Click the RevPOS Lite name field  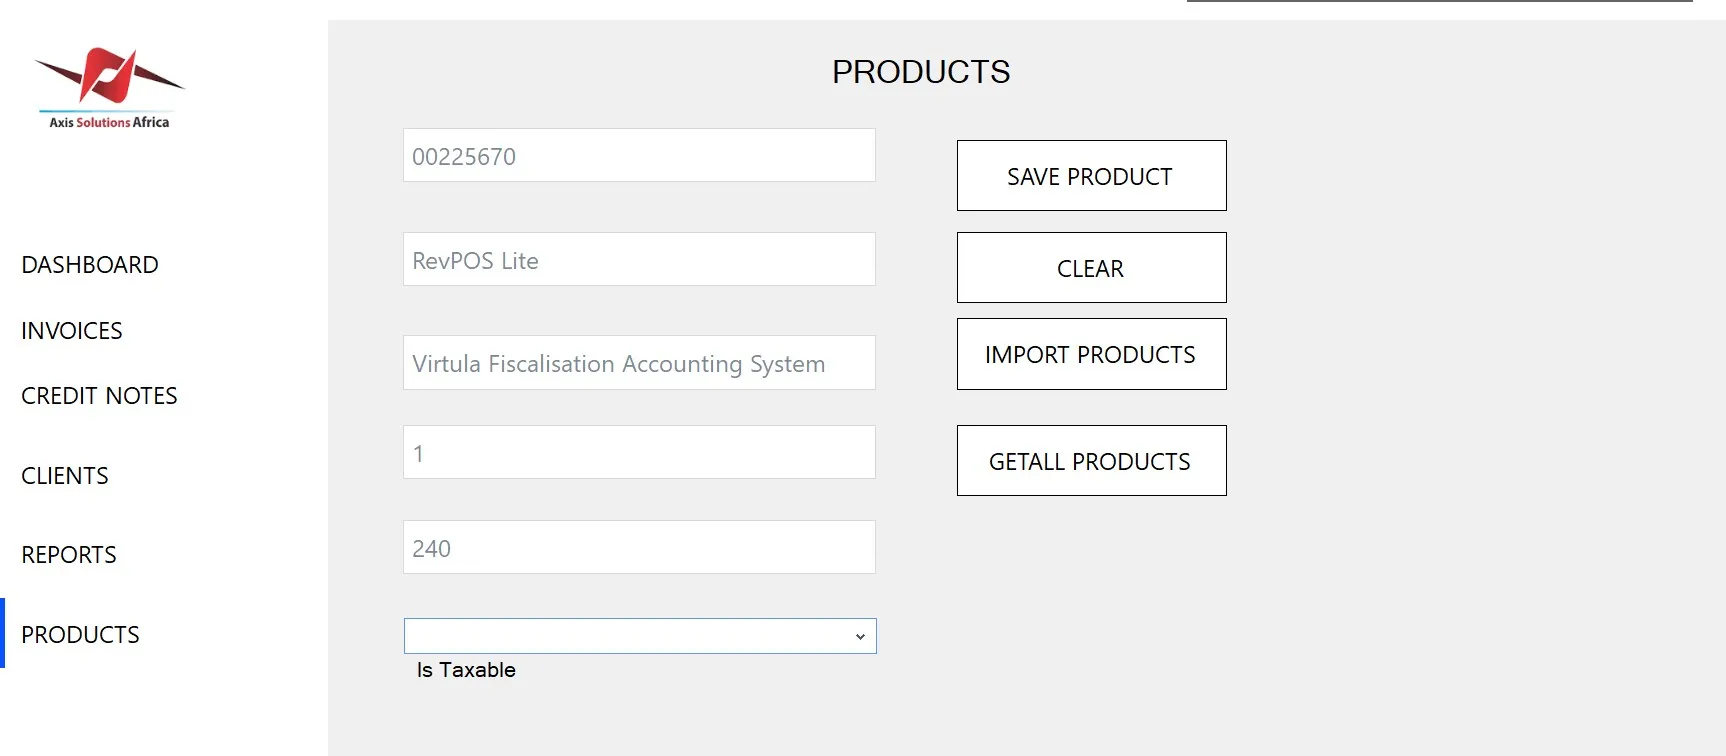pyautogui.click(x=639, y=259)
